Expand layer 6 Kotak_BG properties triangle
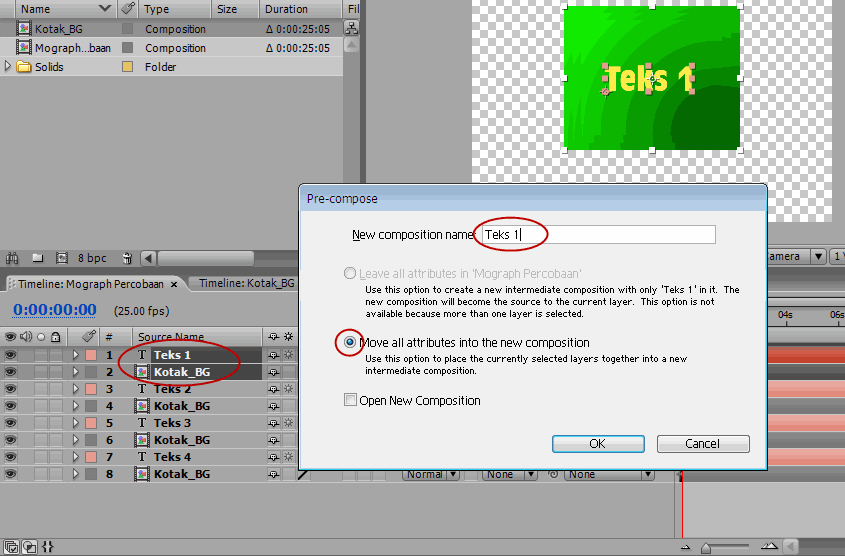845x556 pixels. pyautogui.click(x=75, y=440)
